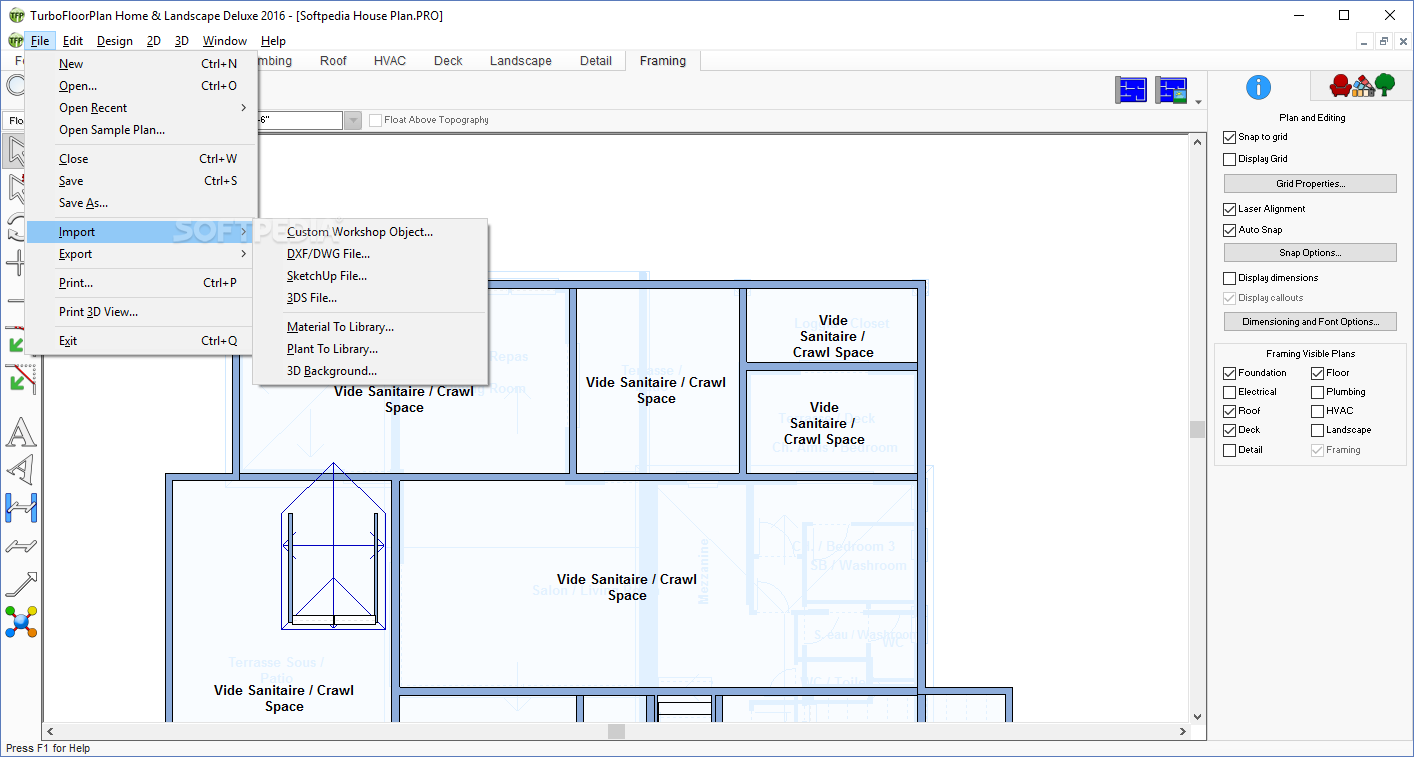1414x757 pixels.
Task: Show the Electrical plan
Action: pyautogui.click(x=1230, y=392)
